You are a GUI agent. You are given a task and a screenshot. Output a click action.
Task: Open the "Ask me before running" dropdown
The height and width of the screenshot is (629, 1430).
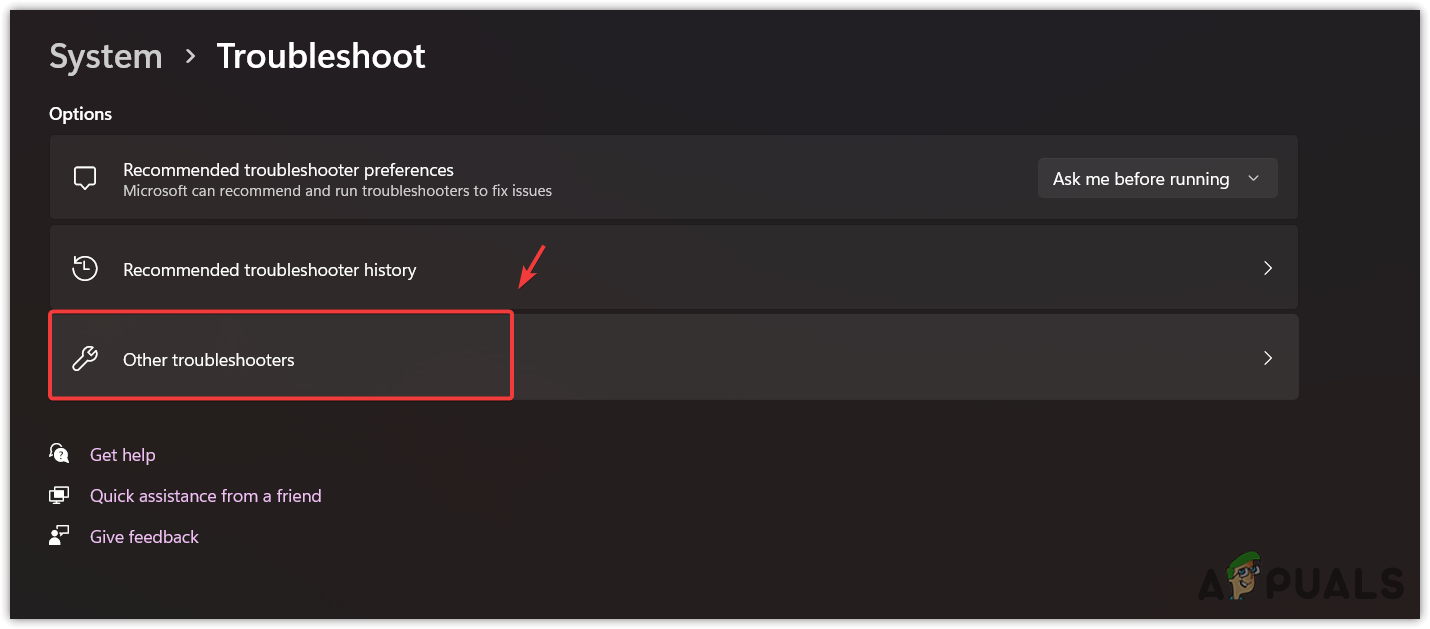tap(1157, 179)
